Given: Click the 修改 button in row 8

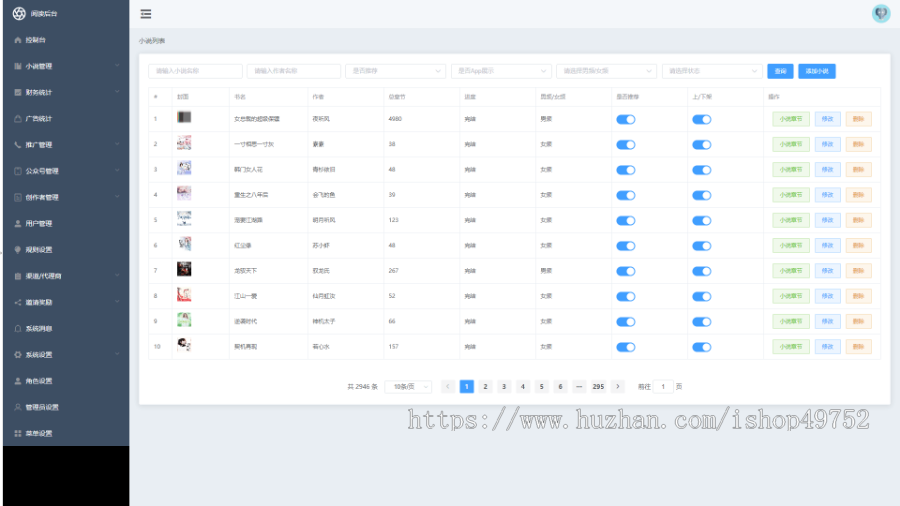Looking at the screenshot, I should coord(827,296).
